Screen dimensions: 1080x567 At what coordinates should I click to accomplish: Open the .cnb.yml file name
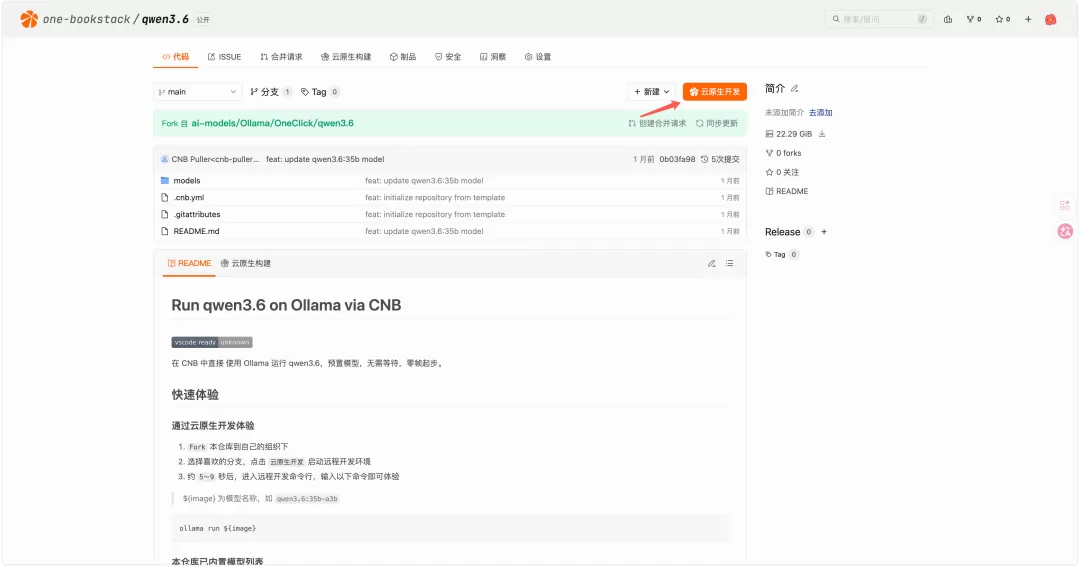click(189, 198)
